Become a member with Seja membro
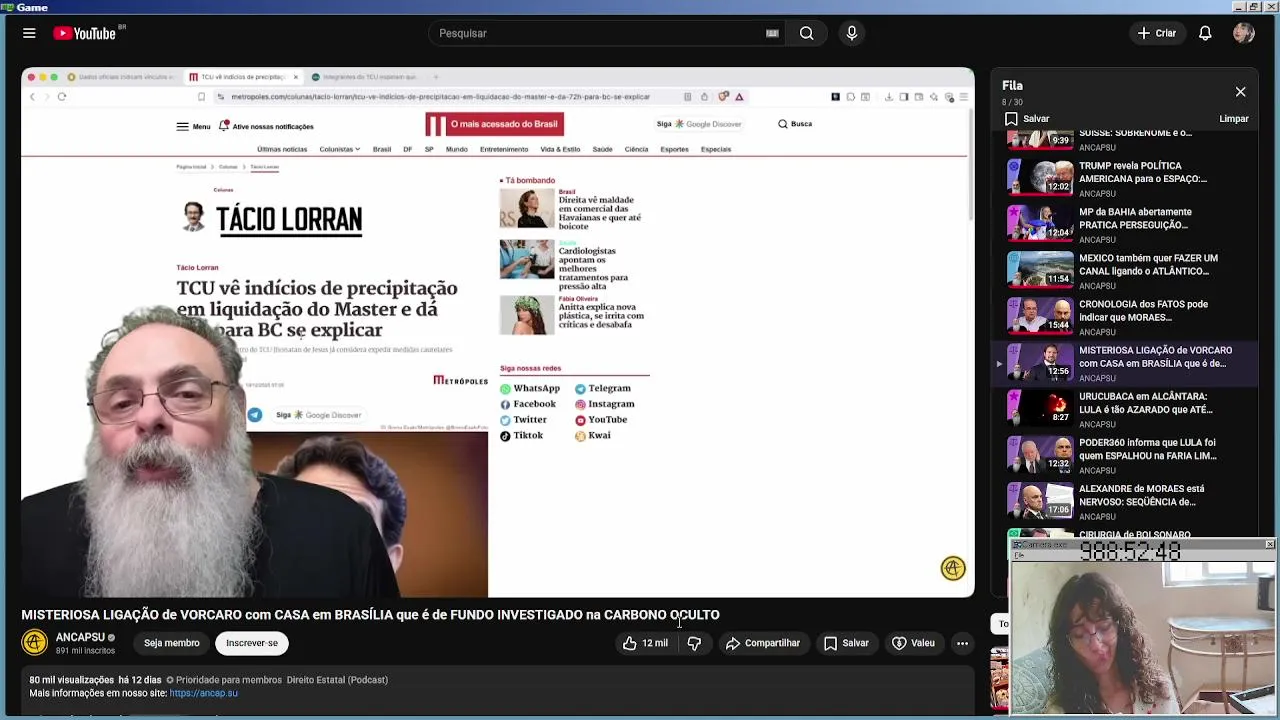 coord(171,643)
